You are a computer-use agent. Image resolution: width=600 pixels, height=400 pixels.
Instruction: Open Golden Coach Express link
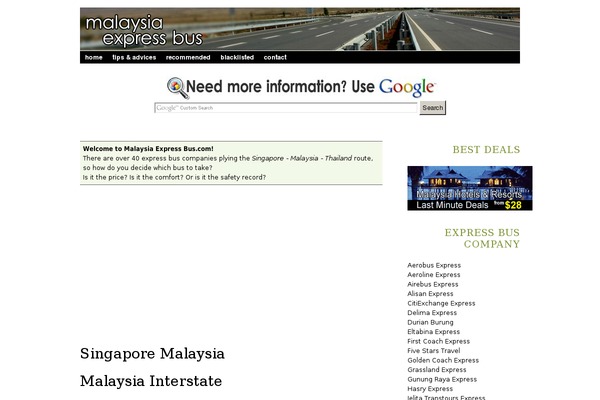pos(443,360)
